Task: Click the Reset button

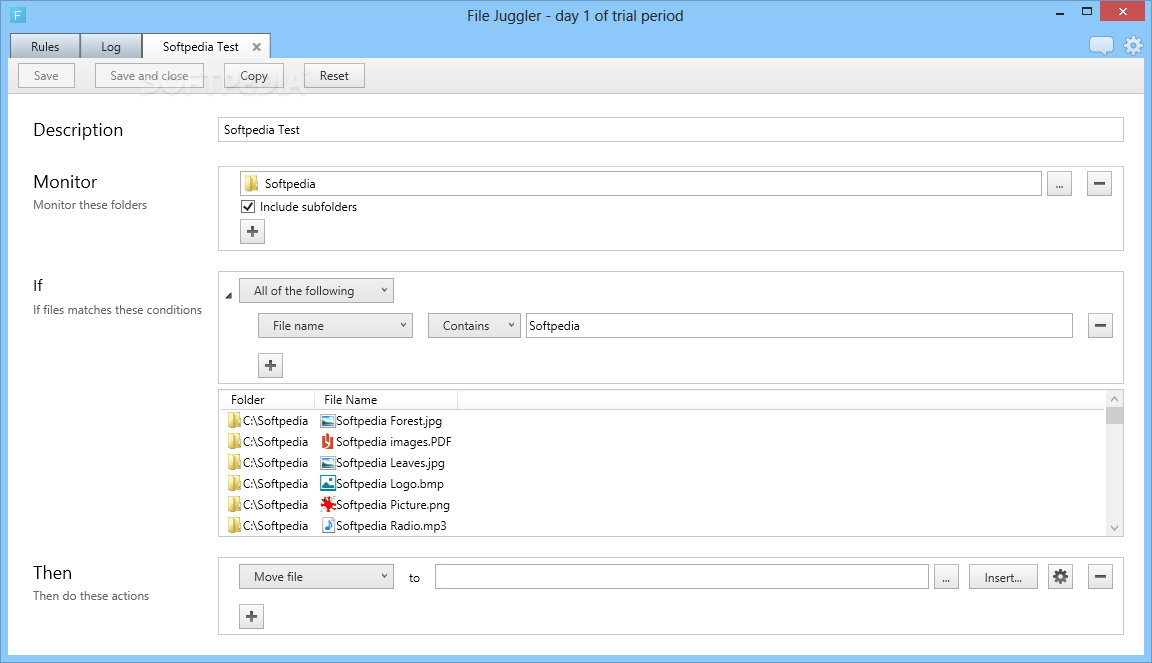Action: tap(334, 76)
